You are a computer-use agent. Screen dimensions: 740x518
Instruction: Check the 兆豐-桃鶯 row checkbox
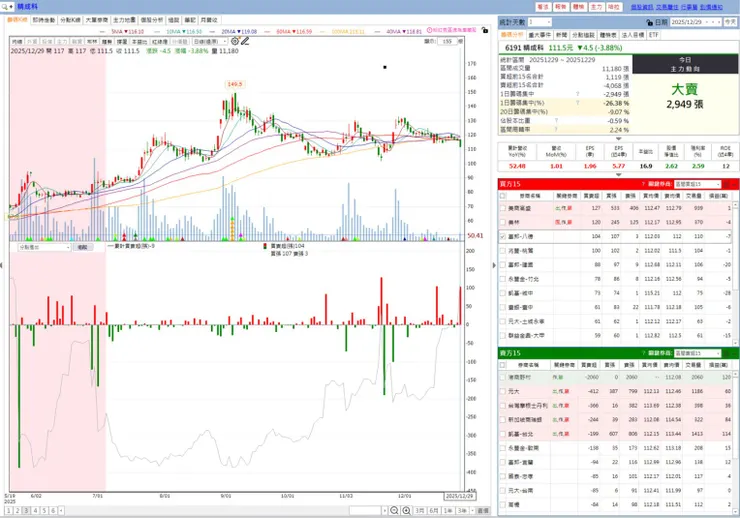click(x=503, y=251)
